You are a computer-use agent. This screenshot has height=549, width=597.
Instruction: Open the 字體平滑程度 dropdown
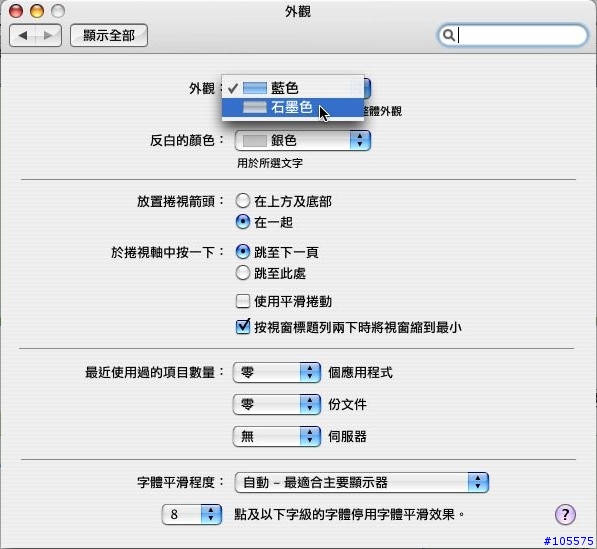click(362, 482)
